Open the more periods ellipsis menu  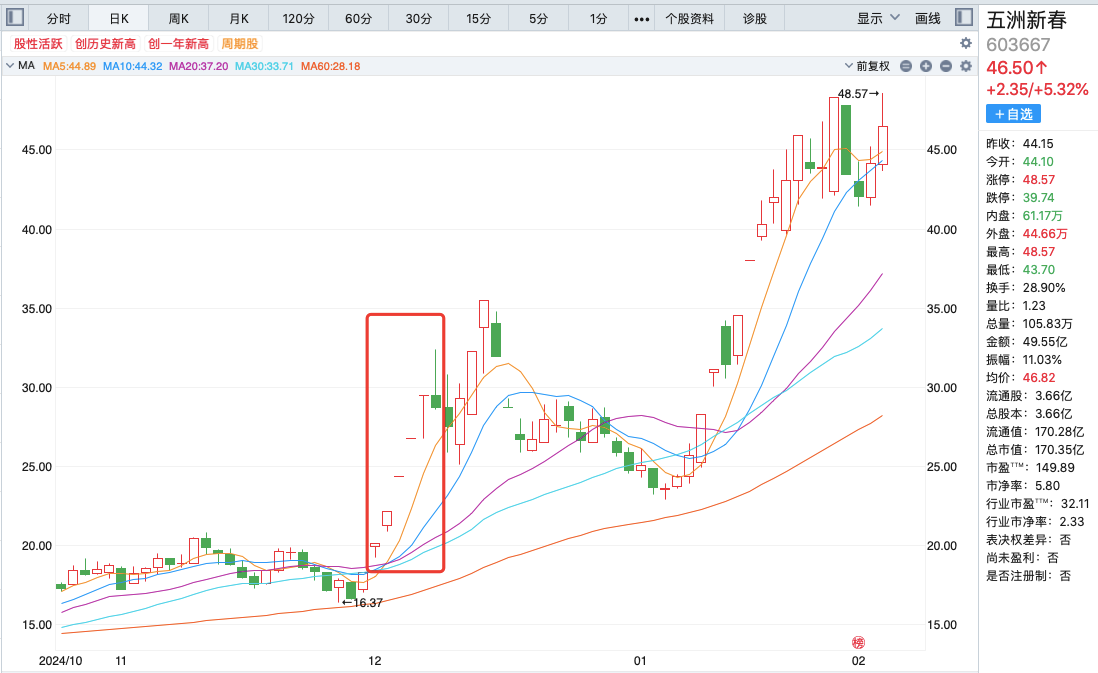pos(641,19)
